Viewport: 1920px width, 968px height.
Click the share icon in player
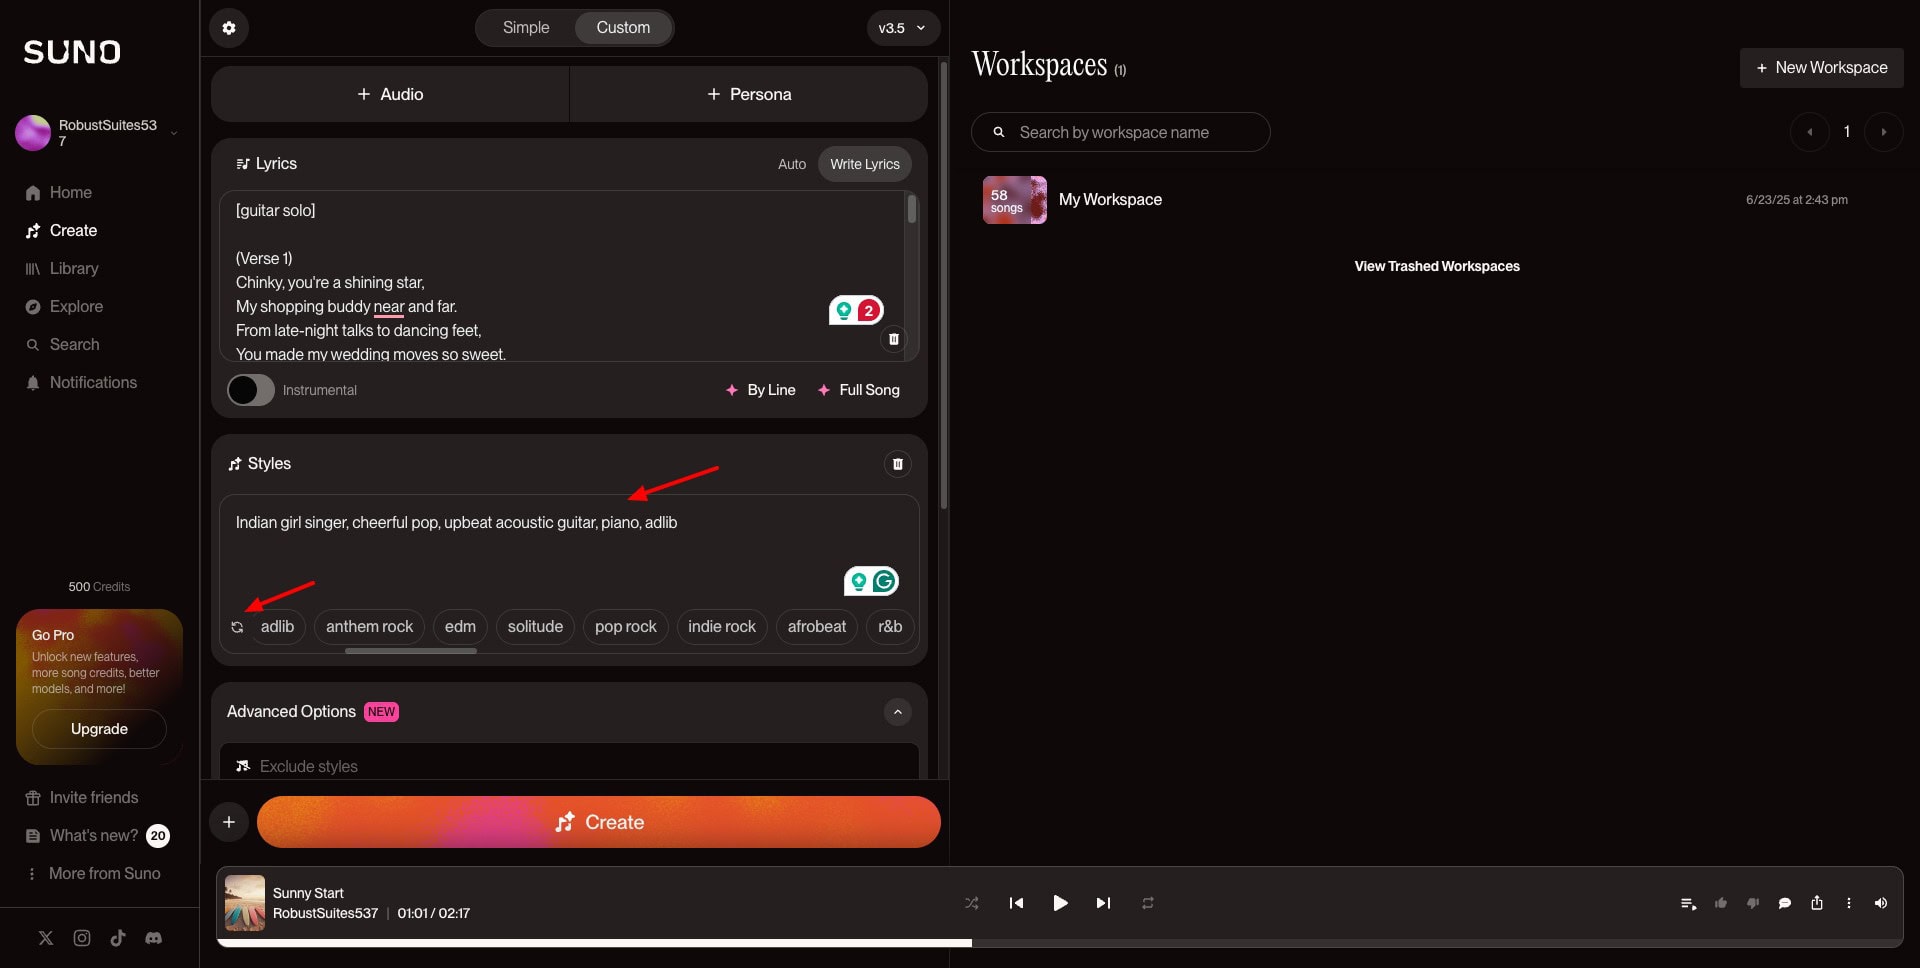tap(1816, 903)
